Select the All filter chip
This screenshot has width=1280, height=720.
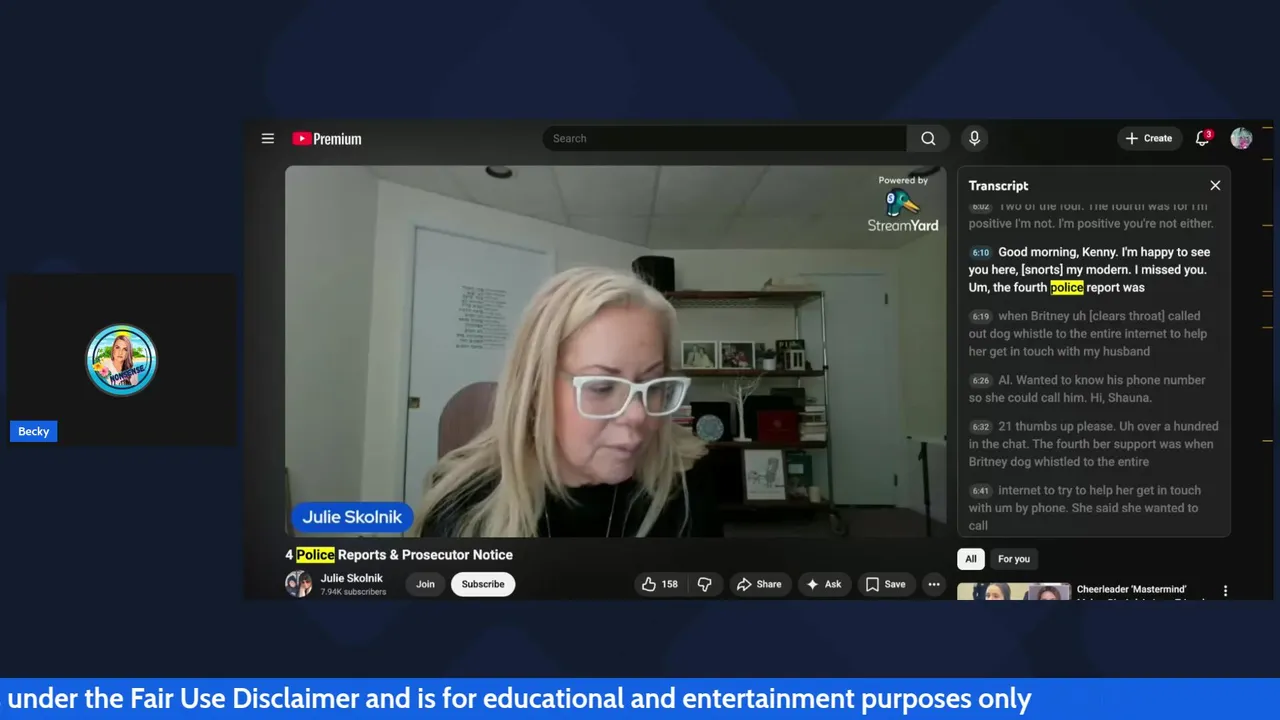[x=971, y=559]
